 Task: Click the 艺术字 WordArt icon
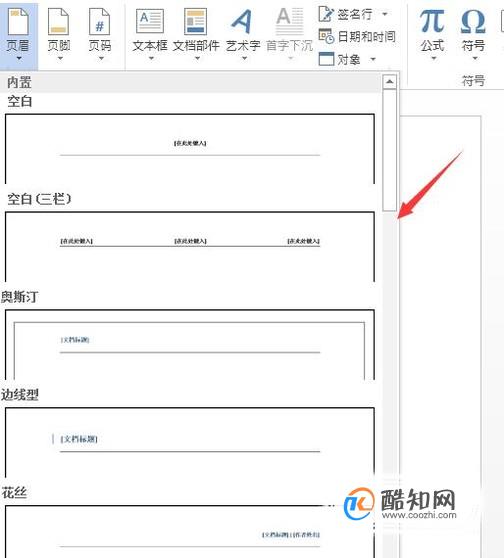coord(242,21)
